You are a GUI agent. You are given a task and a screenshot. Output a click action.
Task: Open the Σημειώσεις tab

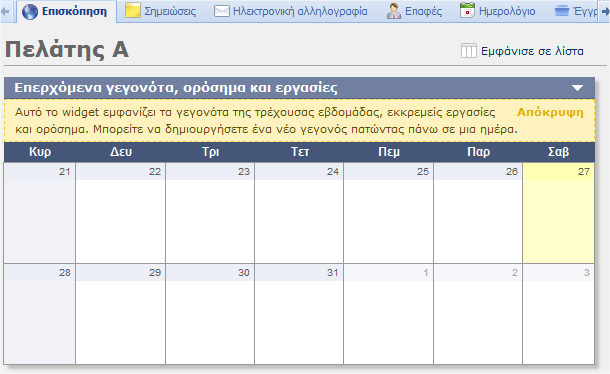[161, 11]
